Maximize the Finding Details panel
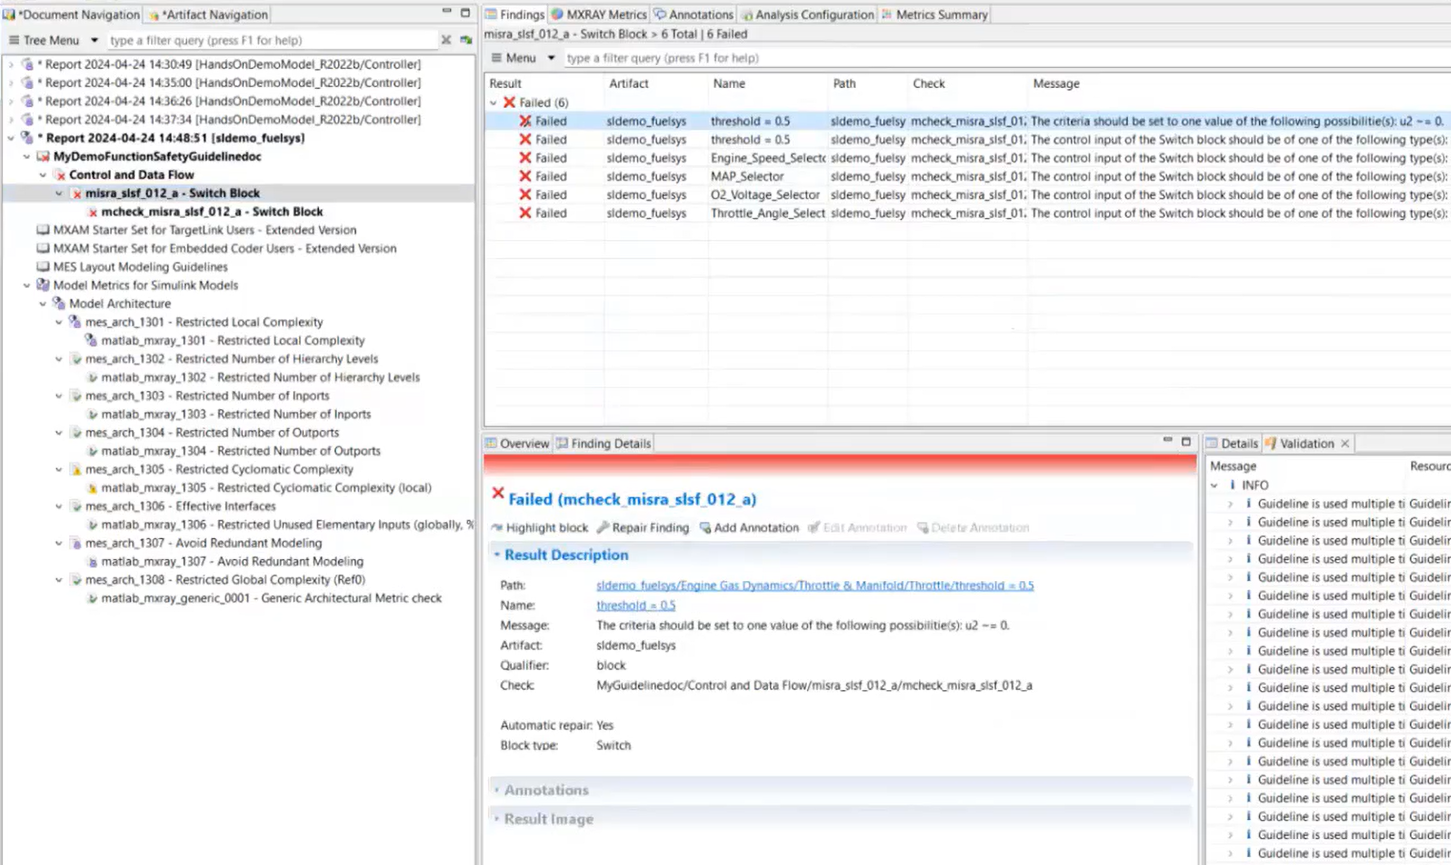 point(1186,441)
